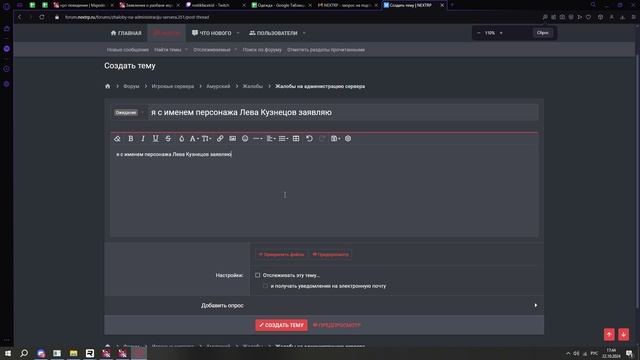
Task: Open the insert more-options dropdown in toolbar
Action: [x=258, y=139]
